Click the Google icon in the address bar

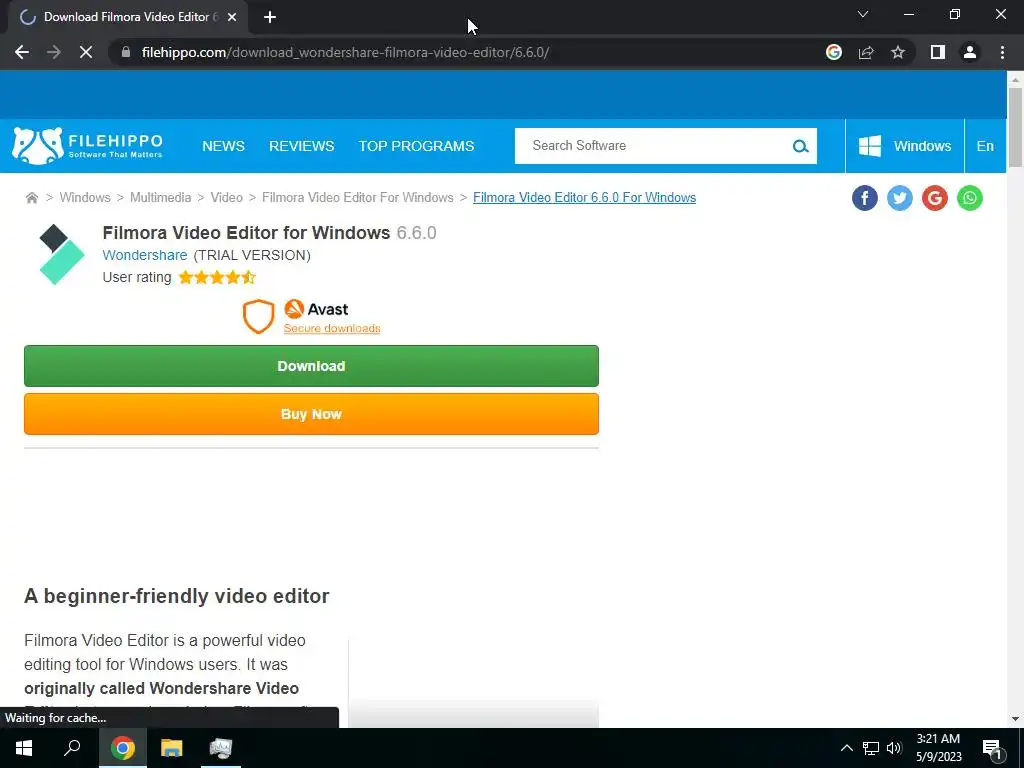coord(834,52)
